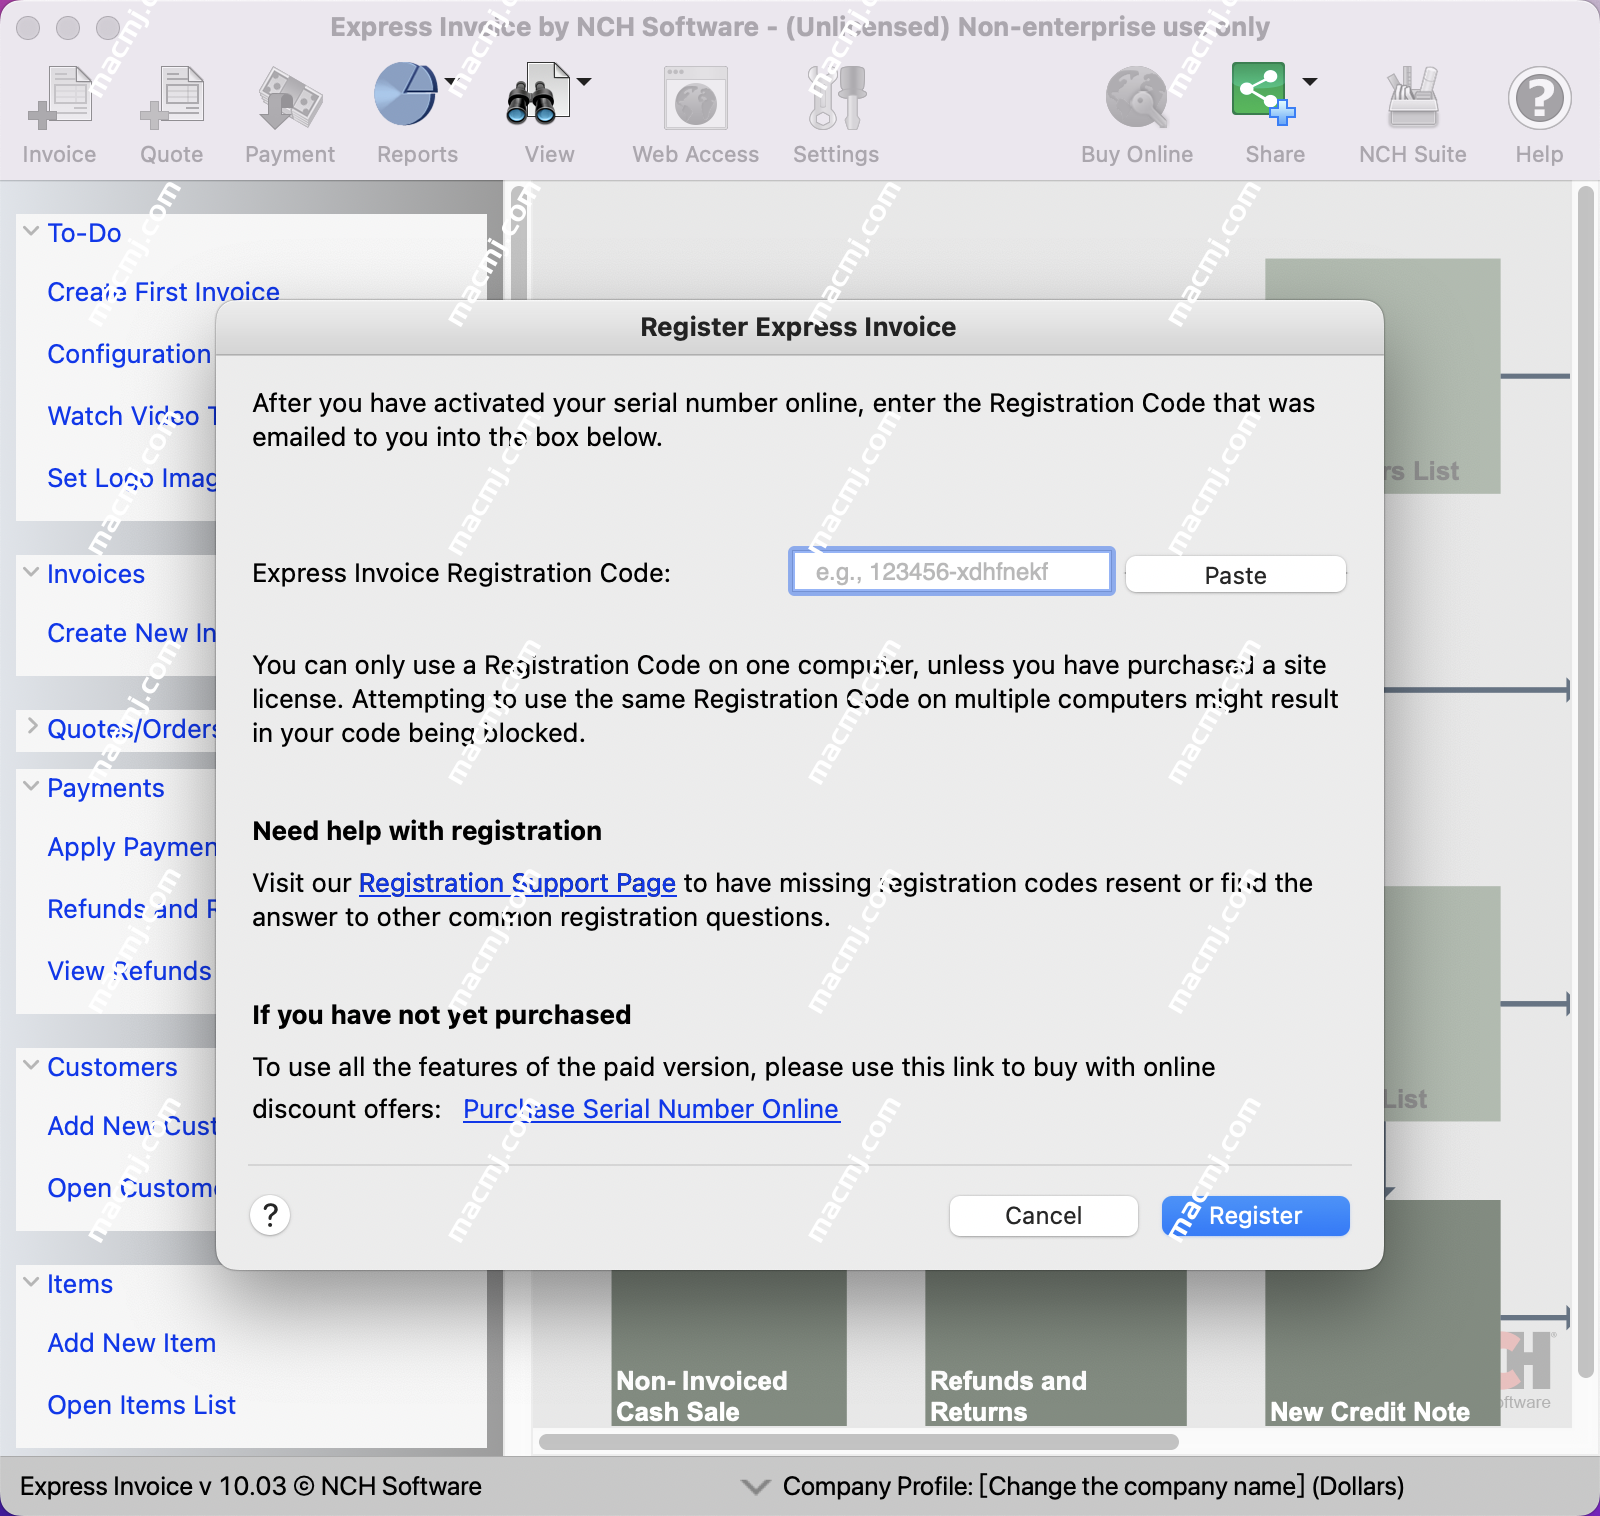Collapse the Items sidebar section
Image resolution: width=1600 pixels, height=1516 pixels.
[31, 1283]
